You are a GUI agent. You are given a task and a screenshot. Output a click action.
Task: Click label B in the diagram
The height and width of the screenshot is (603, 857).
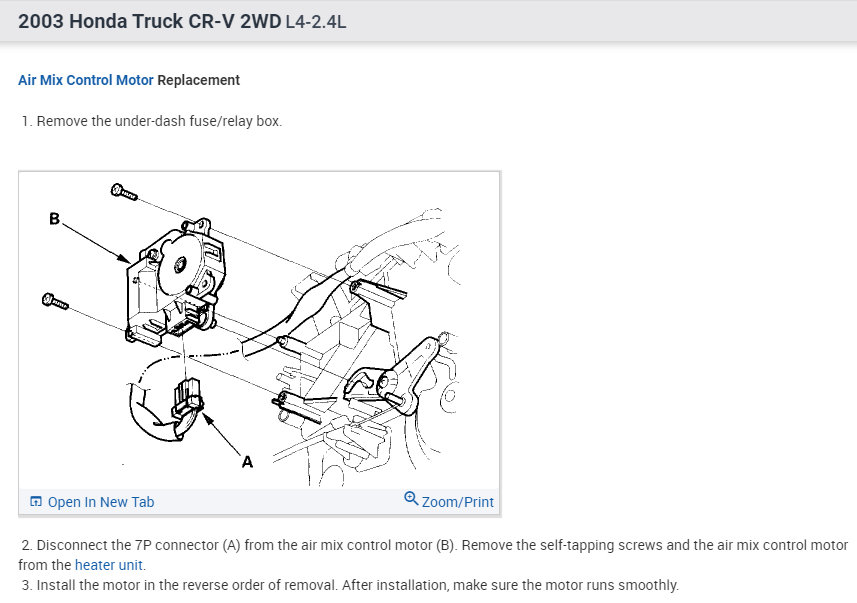pos(54,219)
